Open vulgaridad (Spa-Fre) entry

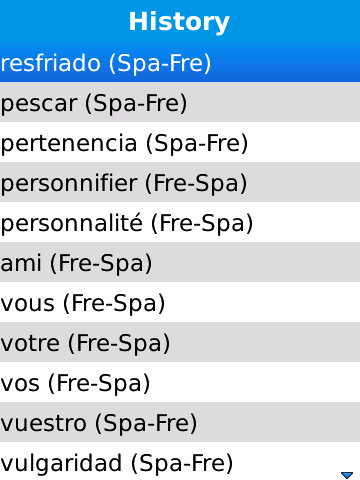tap(180, 461)
